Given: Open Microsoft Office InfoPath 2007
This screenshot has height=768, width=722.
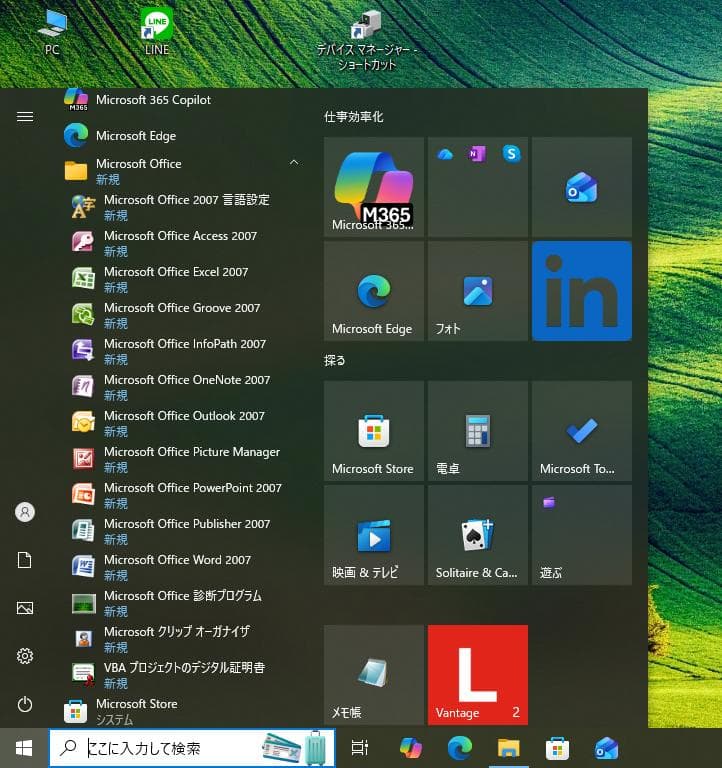Looking at the screenshot, I should click(x=182, y=351).
